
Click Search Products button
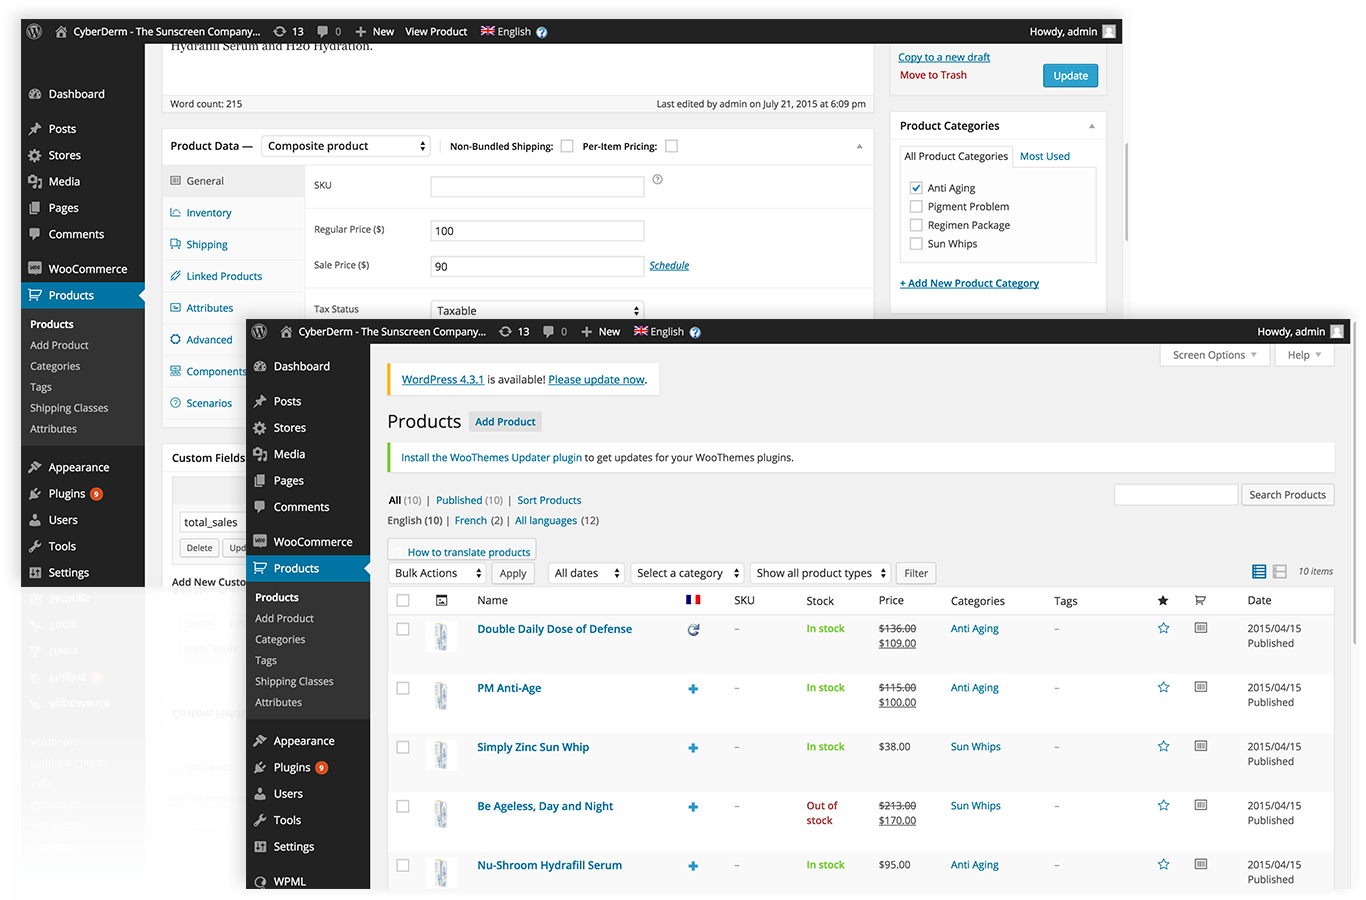point(1288,495)
